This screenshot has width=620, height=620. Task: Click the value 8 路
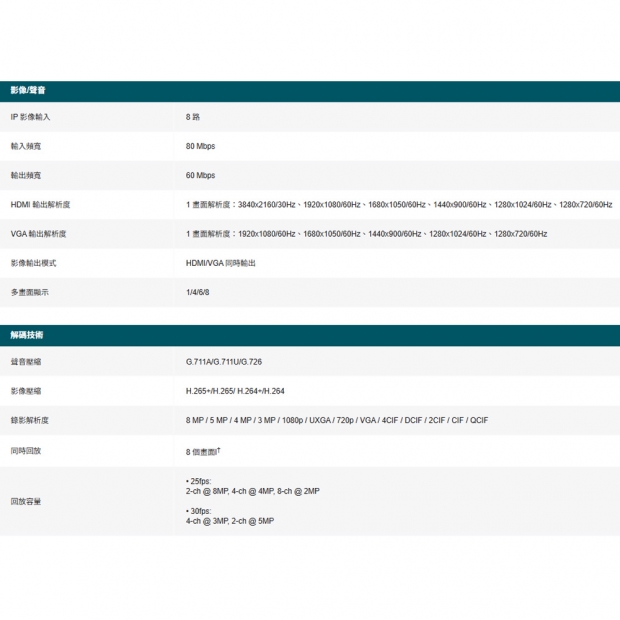point(193,117)
